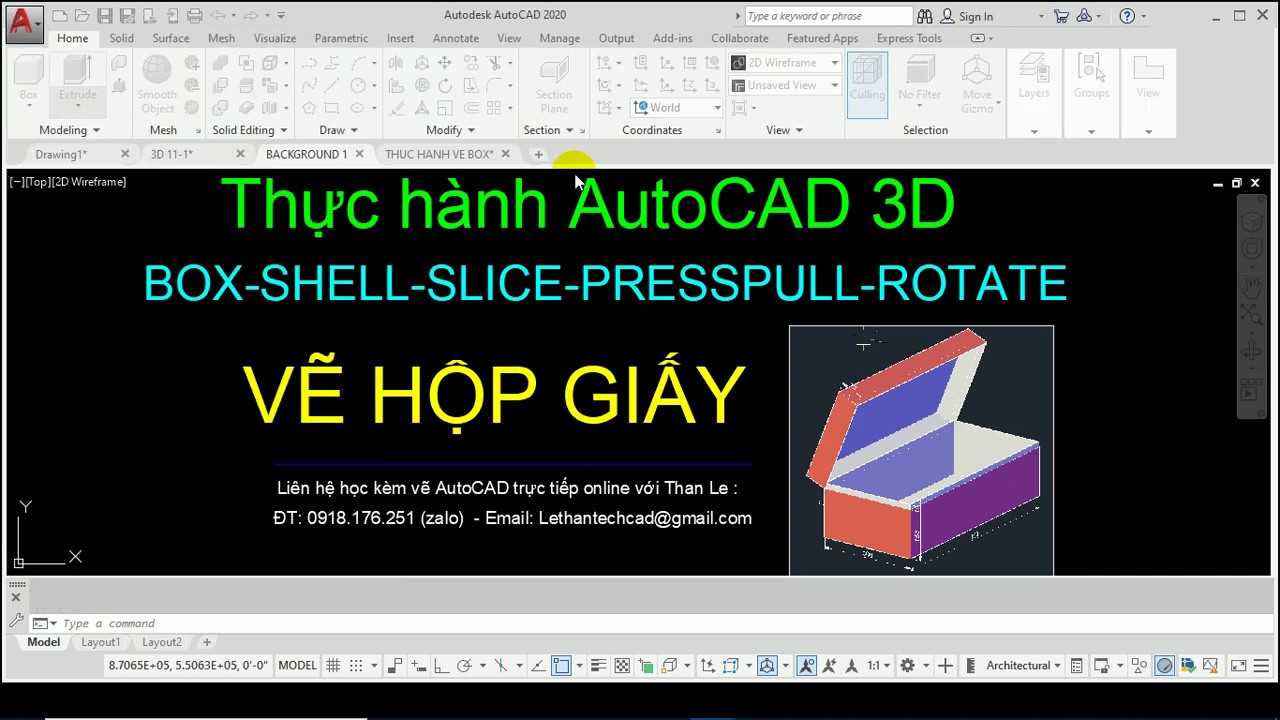Open the Visualize ribbon tab
The image size is (1280, 720).
[x=275, y=38]
